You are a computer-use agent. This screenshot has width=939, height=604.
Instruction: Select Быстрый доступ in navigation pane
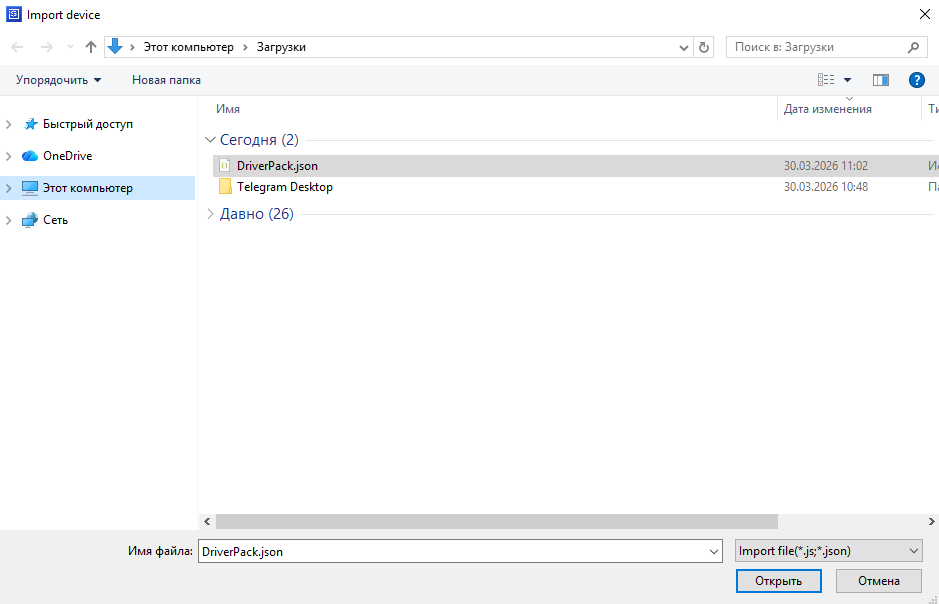(88, 124)
